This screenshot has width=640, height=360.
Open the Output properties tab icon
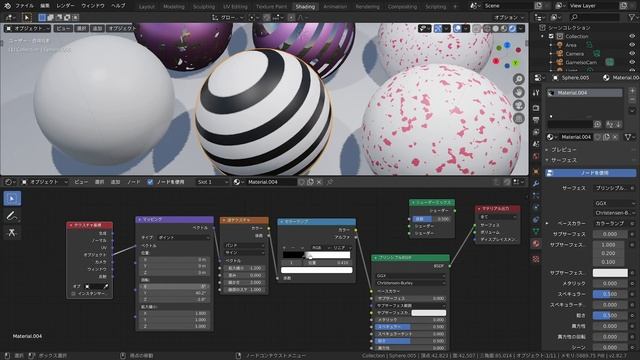(x=536, y=120)
